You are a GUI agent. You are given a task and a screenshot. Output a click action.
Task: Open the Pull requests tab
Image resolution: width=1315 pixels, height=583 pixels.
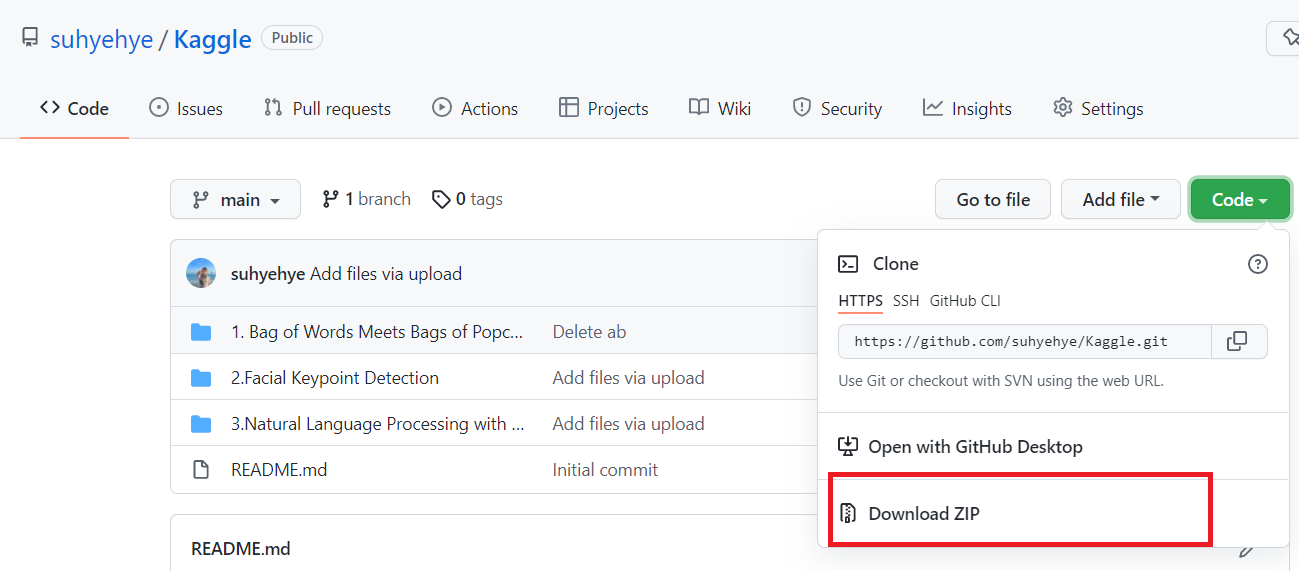[x=327, y=108]
